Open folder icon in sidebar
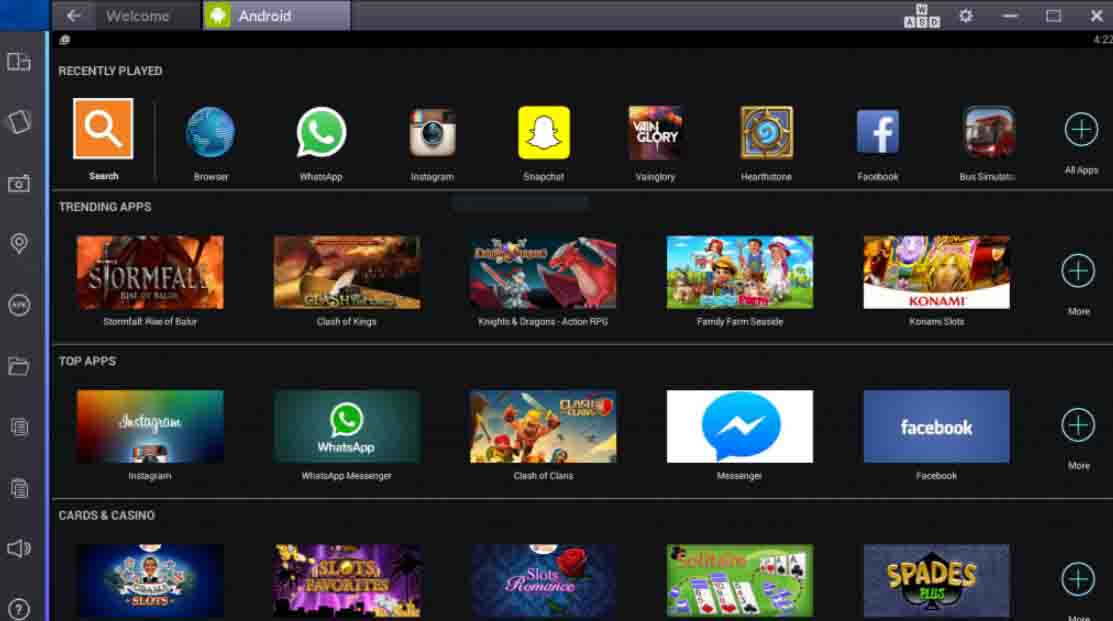Screen dimensions: 1113x621 (x=19, y=366)
